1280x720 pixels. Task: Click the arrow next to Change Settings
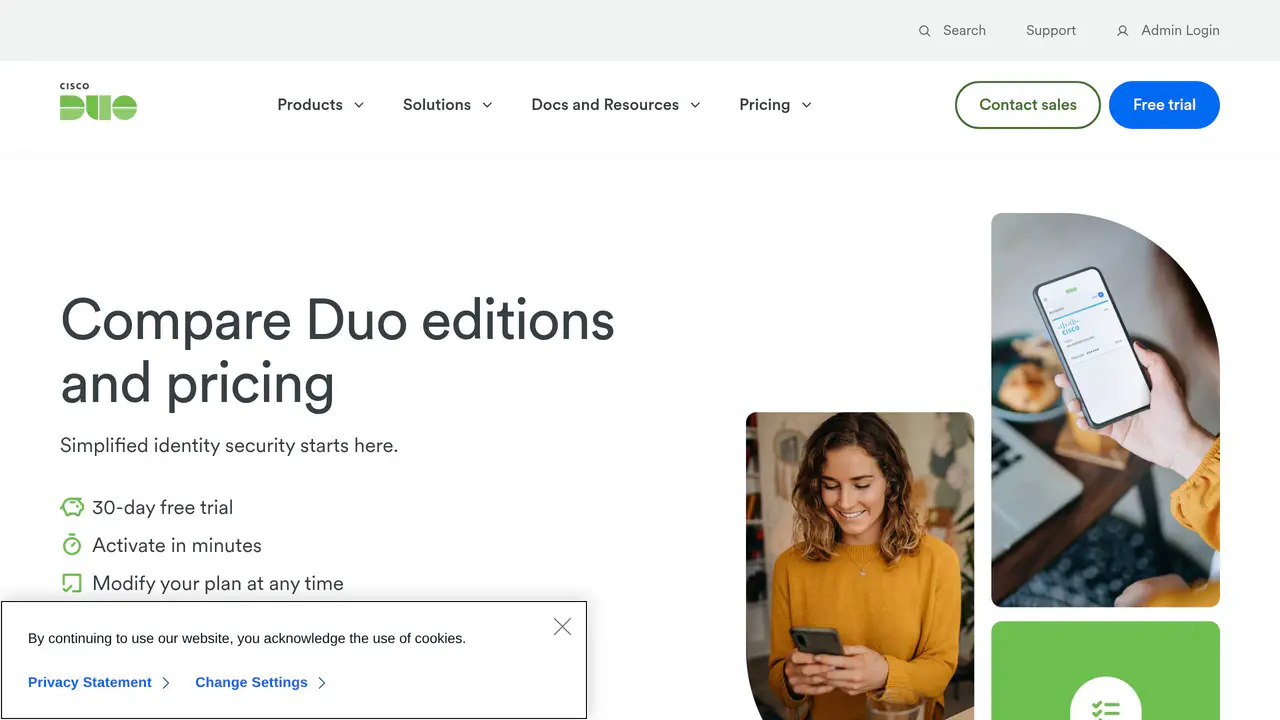[x=322, y=683]
